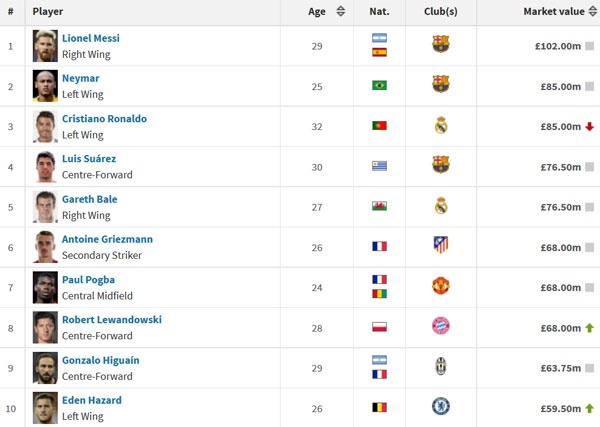Click the Chelsea crest next to Eden Hazard
600x427 pixels.
click(x=440, y=406)
